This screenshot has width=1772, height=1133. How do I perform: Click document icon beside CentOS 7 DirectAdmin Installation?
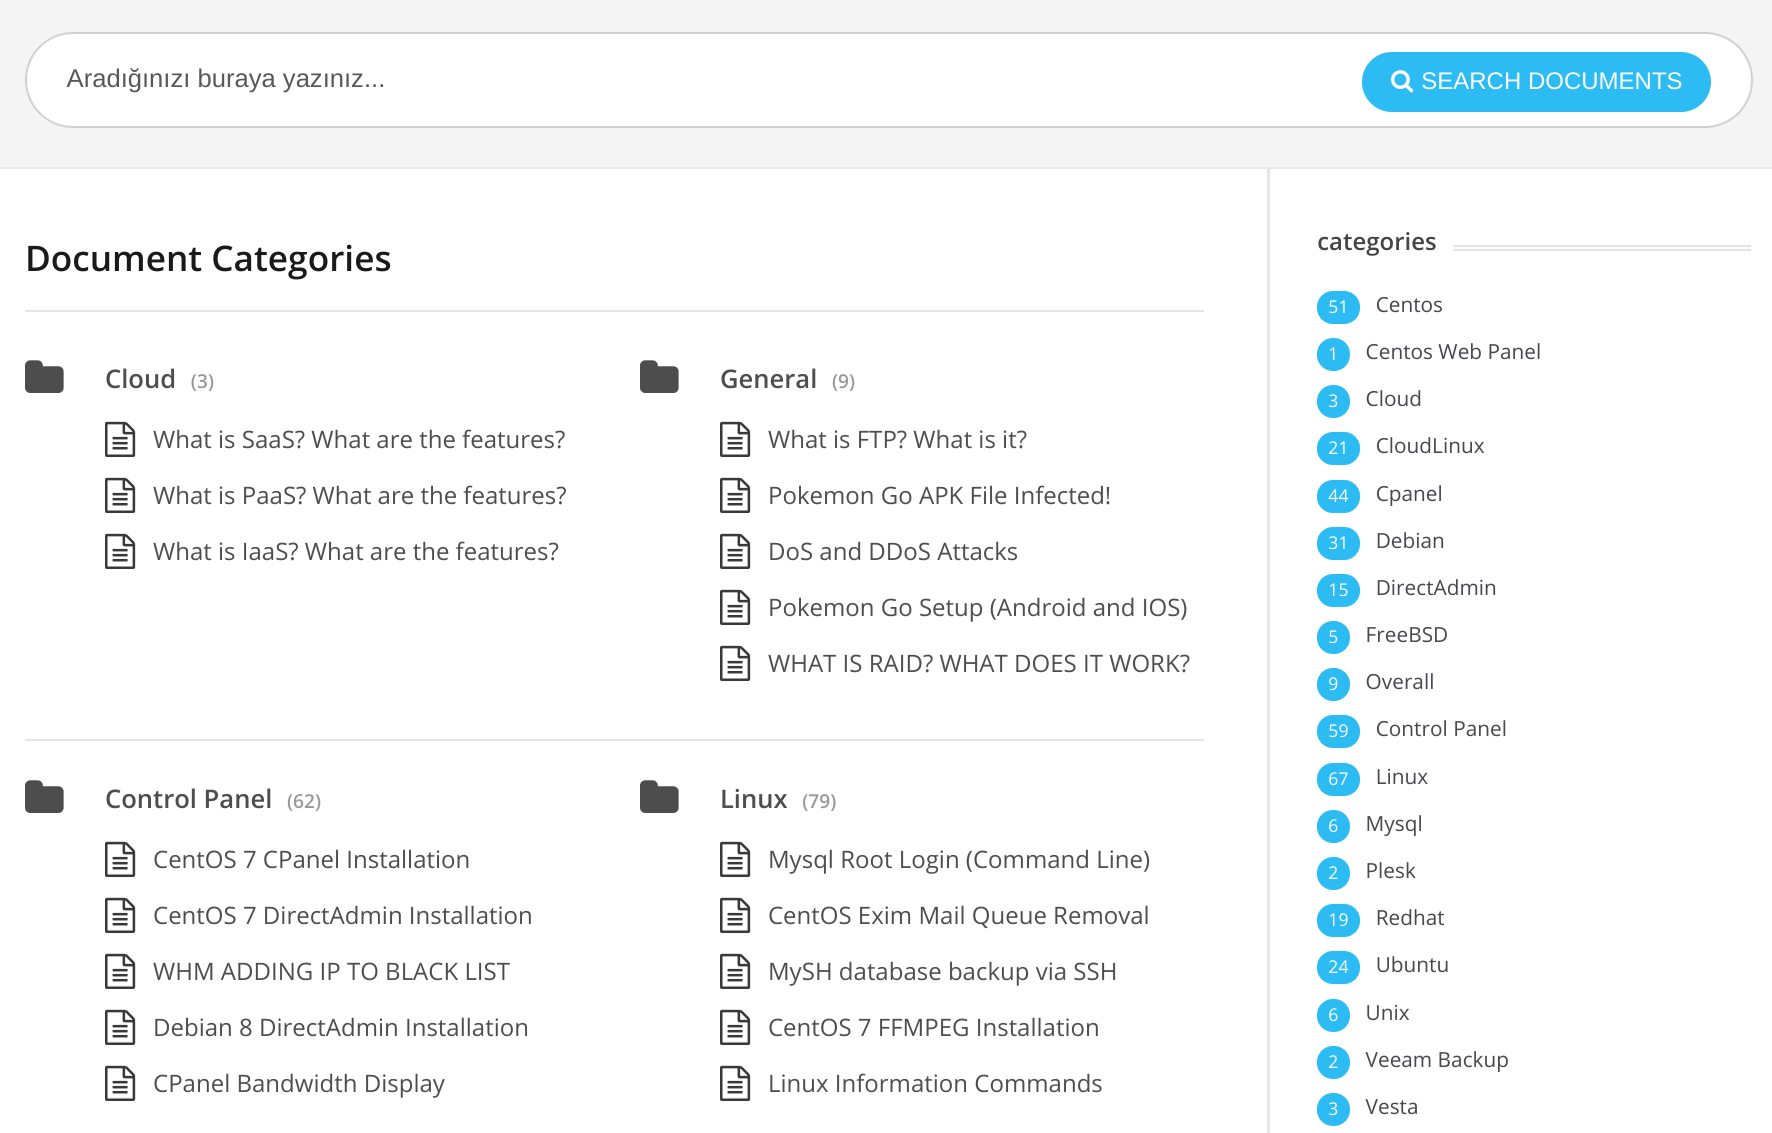(x=120, y=915)
